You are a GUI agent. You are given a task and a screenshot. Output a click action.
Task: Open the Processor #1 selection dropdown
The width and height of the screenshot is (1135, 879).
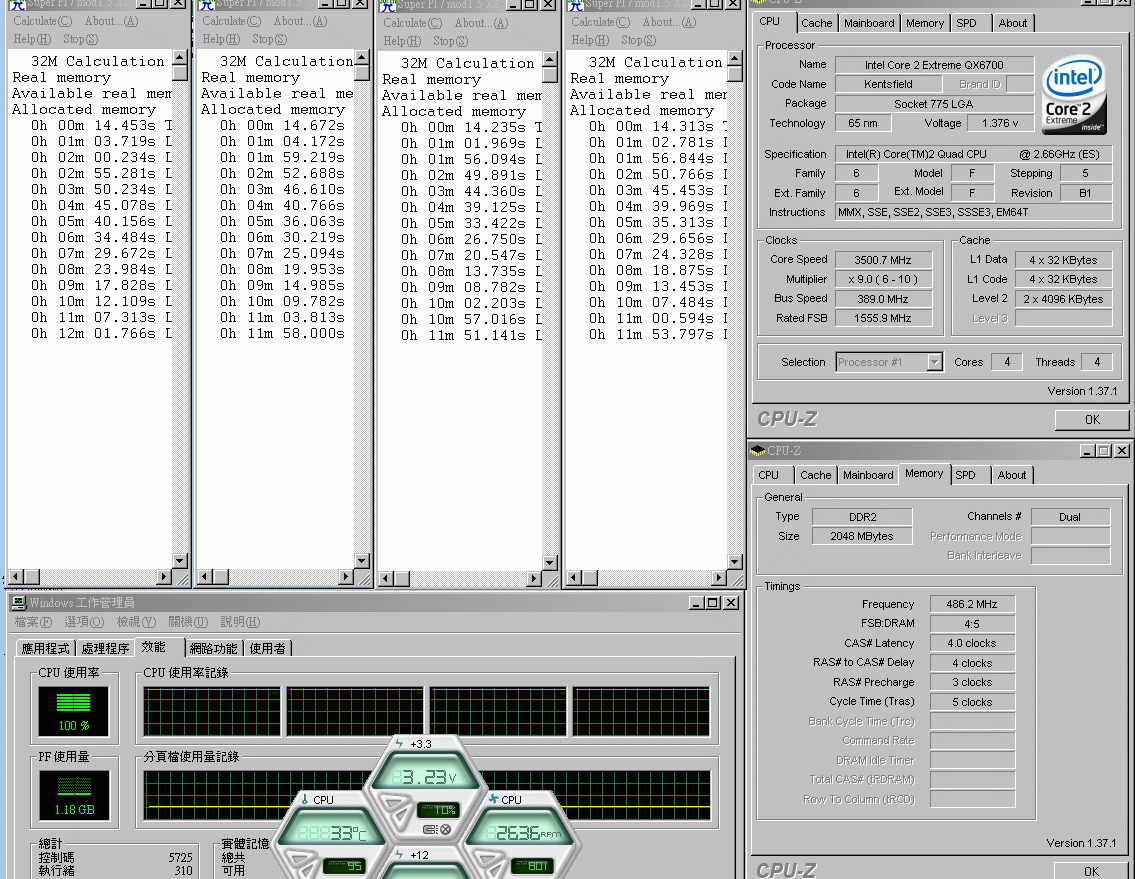[934, 361]
